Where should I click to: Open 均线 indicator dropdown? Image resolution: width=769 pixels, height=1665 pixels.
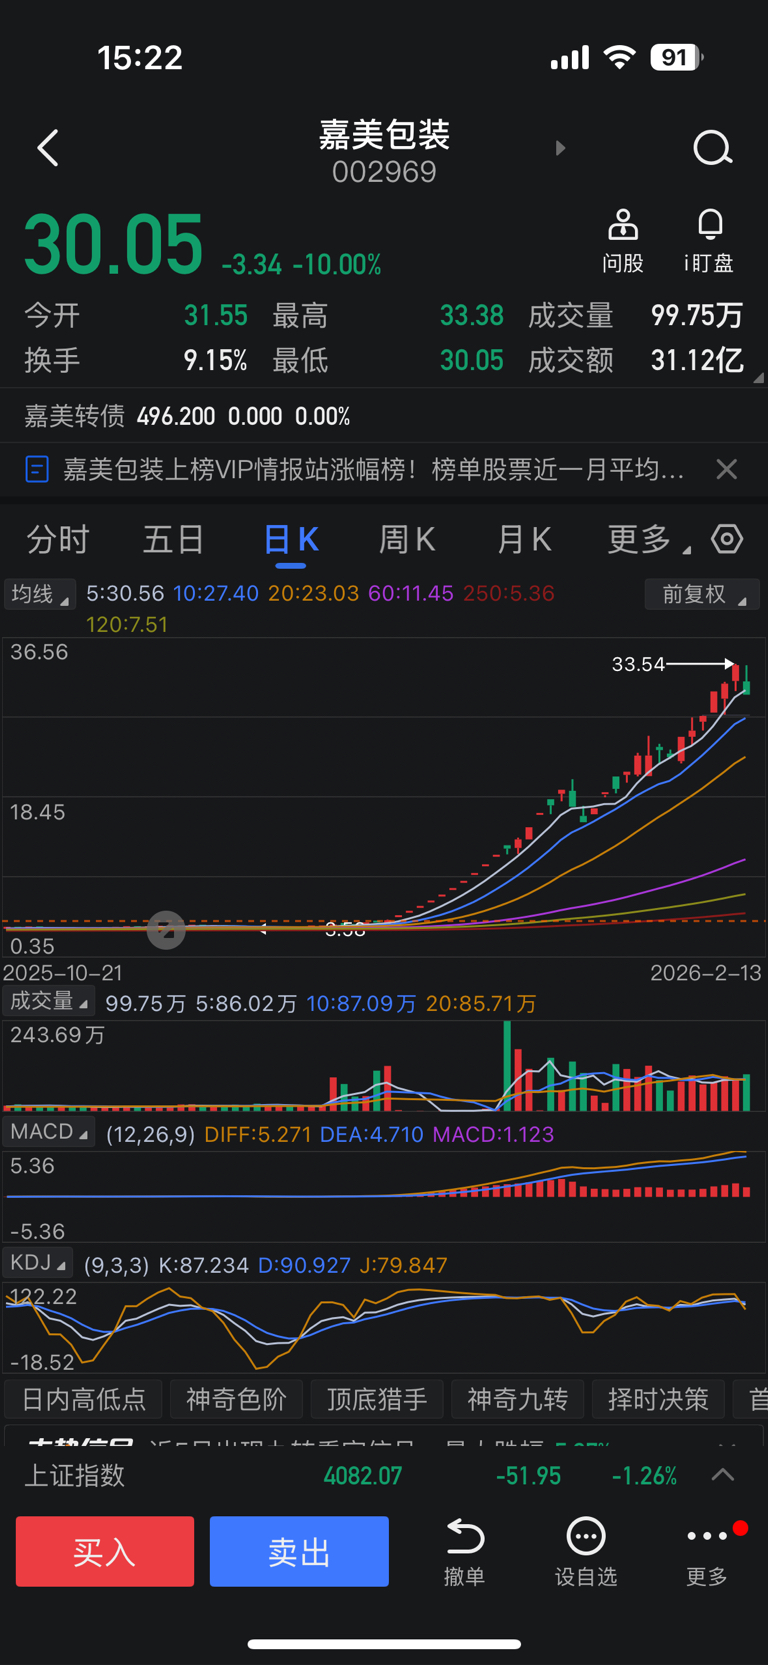[x=39, y=594]
